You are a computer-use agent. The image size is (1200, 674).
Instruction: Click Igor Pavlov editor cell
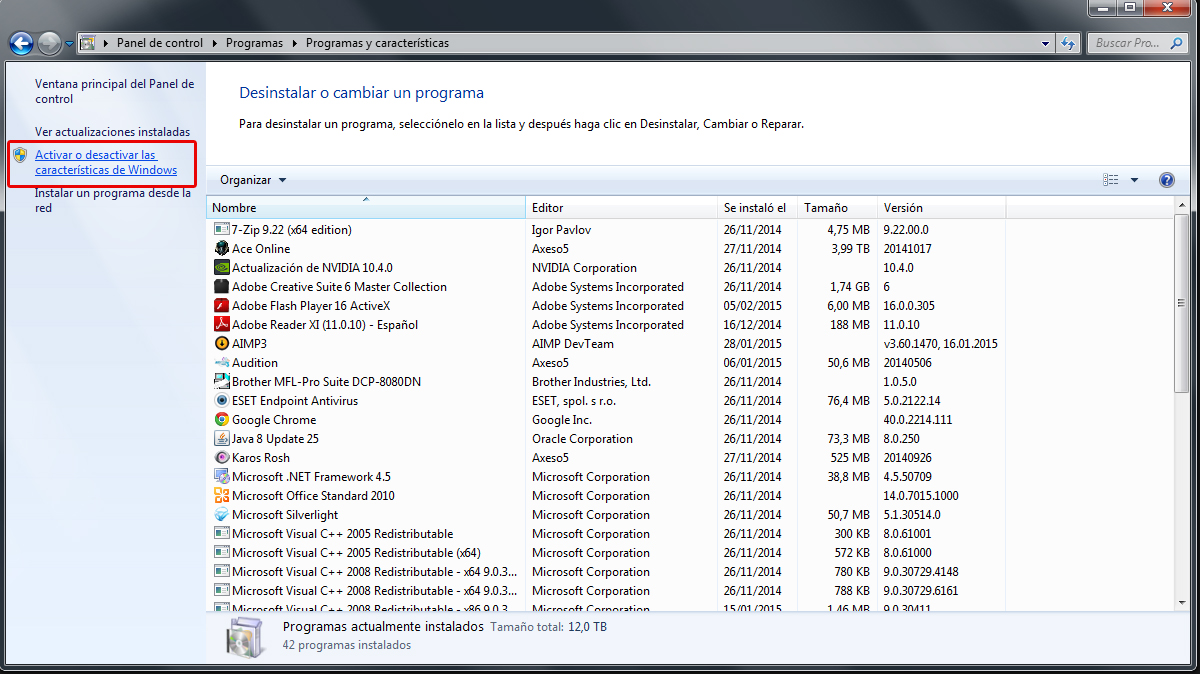click(561, 230)
